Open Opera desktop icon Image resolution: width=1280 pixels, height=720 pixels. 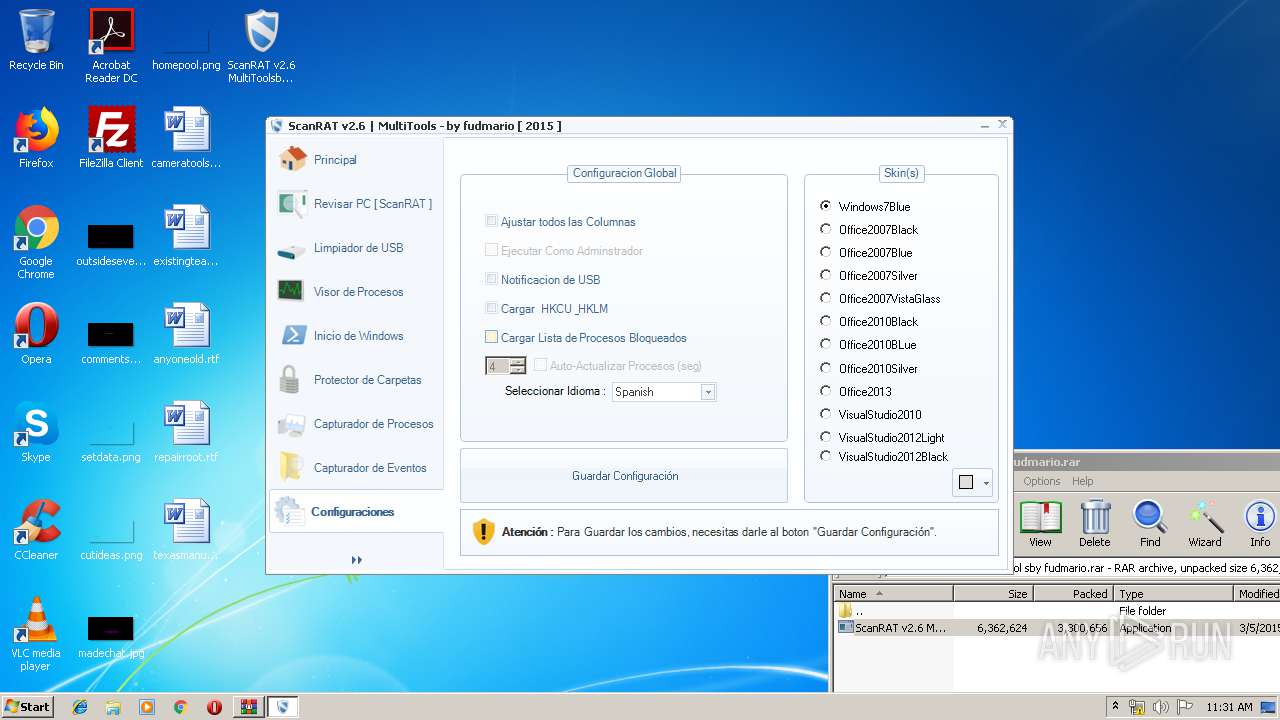36,334
